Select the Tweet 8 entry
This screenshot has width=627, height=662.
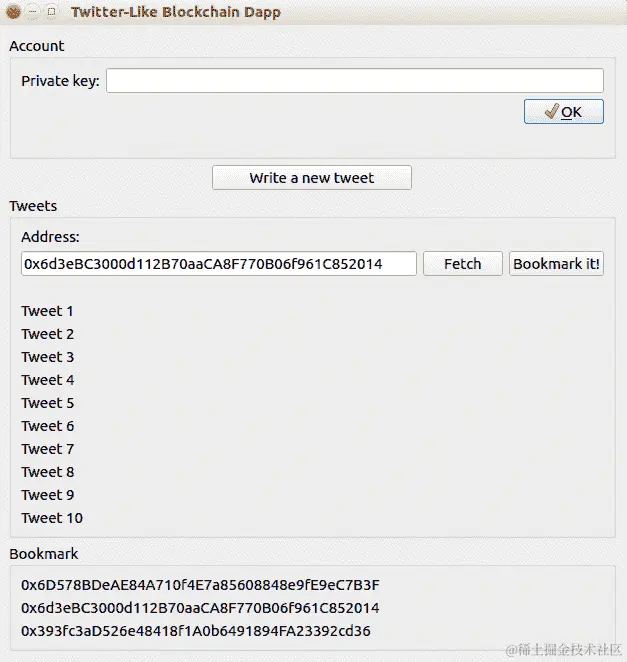click(48, 472)
